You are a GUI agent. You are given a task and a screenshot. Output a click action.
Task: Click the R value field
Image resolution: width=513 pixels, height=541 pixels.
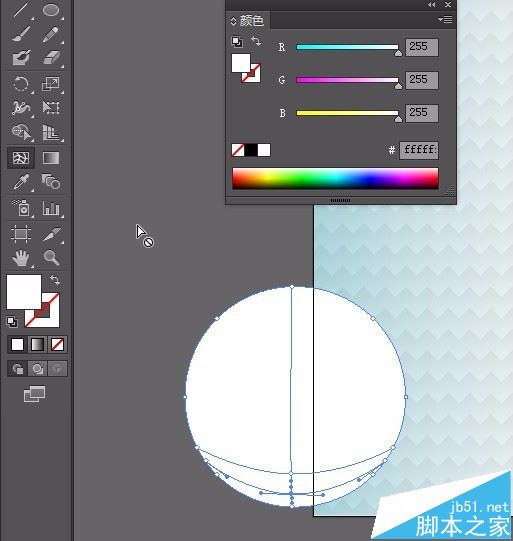[x=422, y=47]
